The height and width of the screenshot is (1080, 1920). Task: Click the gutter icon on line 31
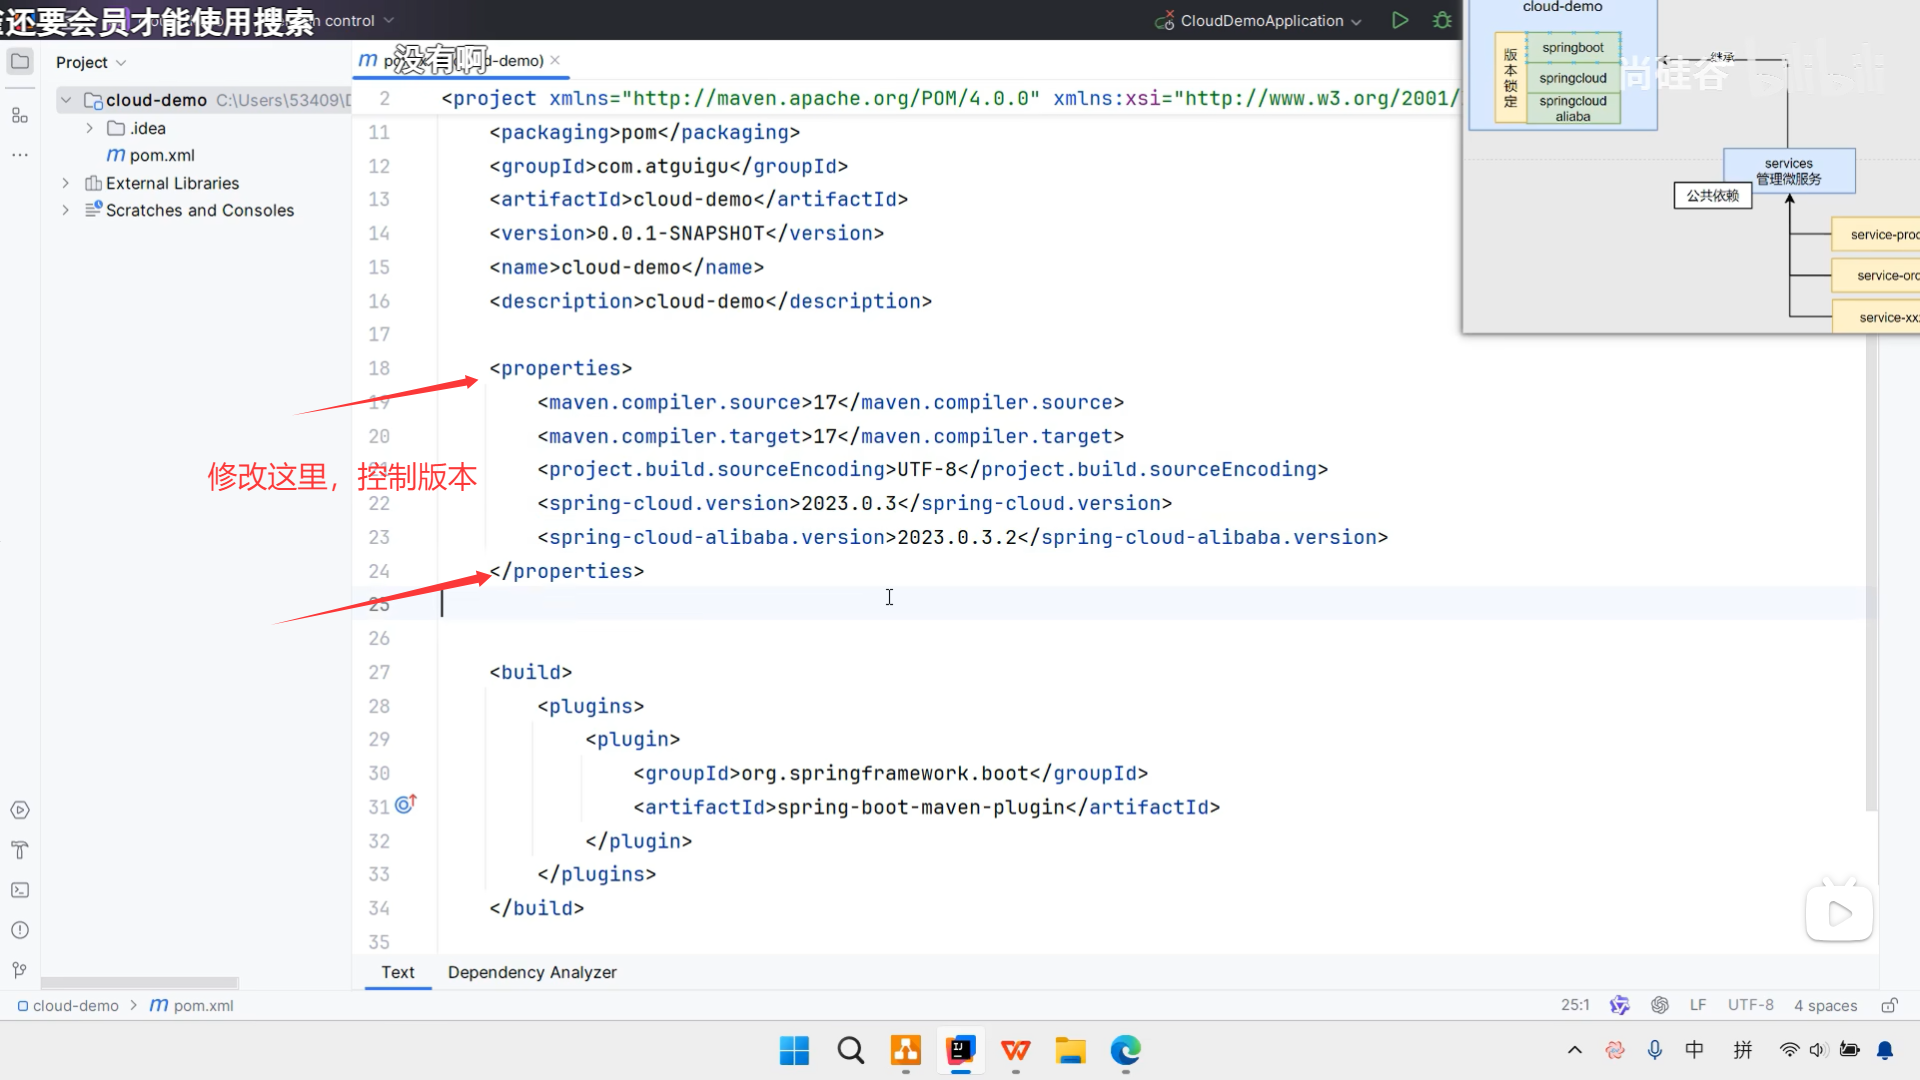click(x=405, y=804)
